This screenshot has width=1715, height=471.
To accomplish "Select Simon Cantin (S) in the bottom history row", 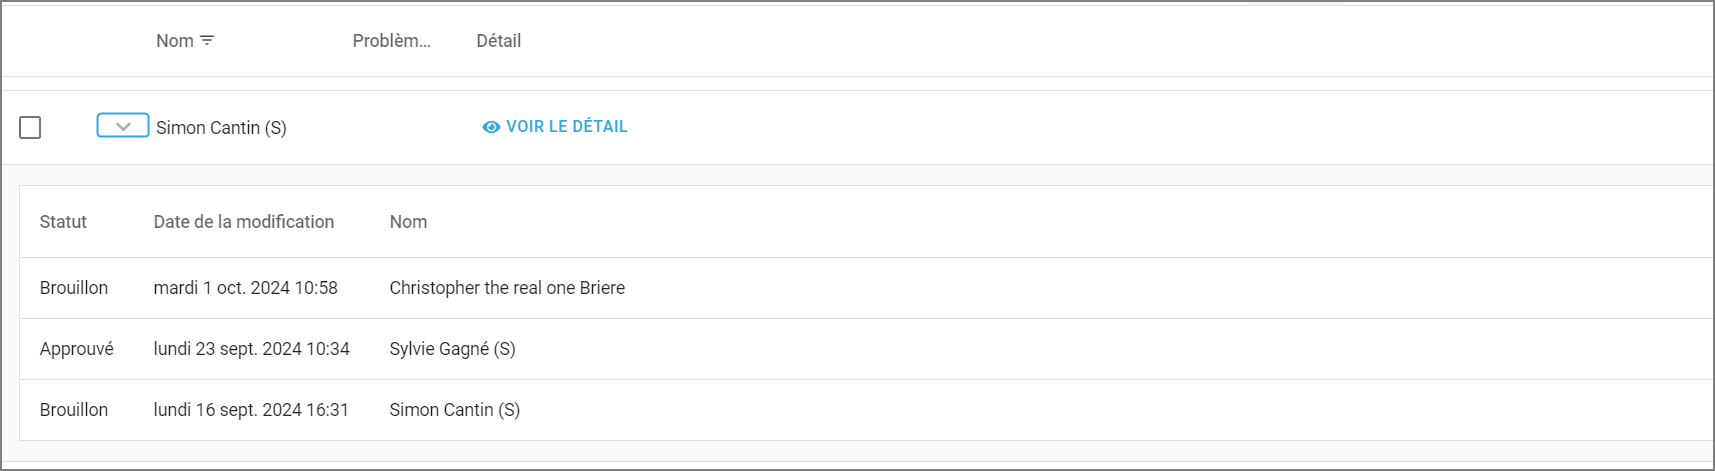I will 454,410.
